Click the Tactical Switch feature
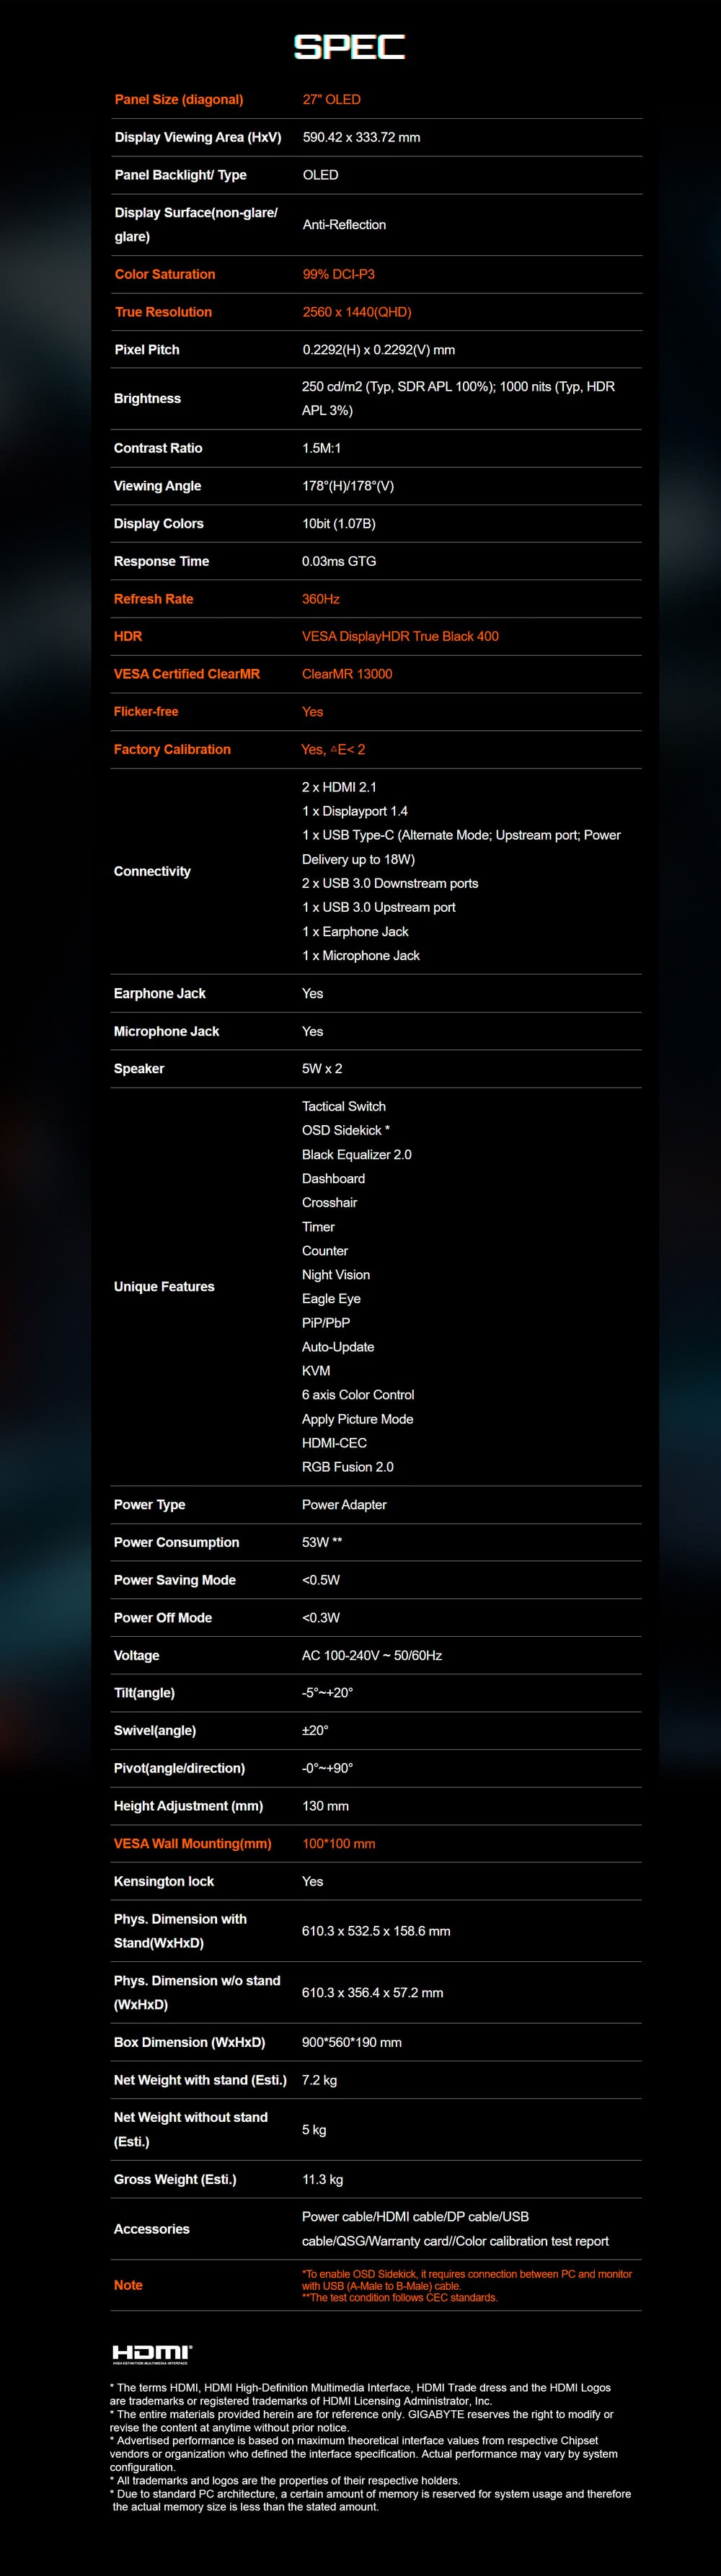The height and width of the screenshot is (2576, 721). pyautogui.click(x=343, y=1106)
